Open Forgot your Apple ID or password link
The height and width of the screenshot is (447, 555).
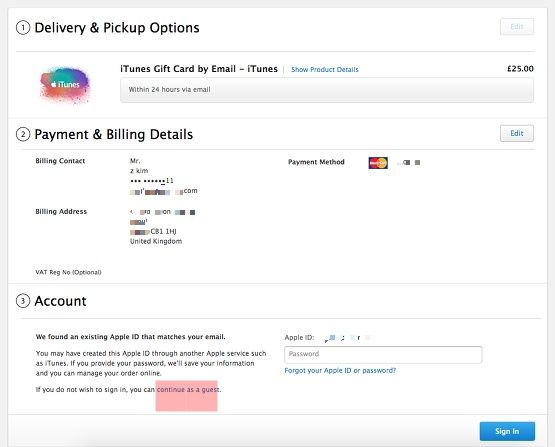(x=340, y=370)
